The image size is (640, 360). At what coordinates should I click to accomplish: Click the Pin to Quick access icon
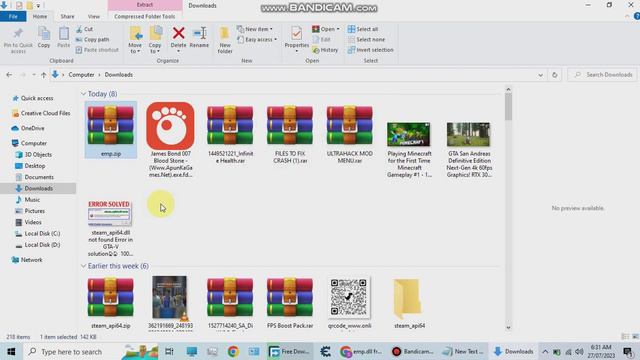click(18, 40)
